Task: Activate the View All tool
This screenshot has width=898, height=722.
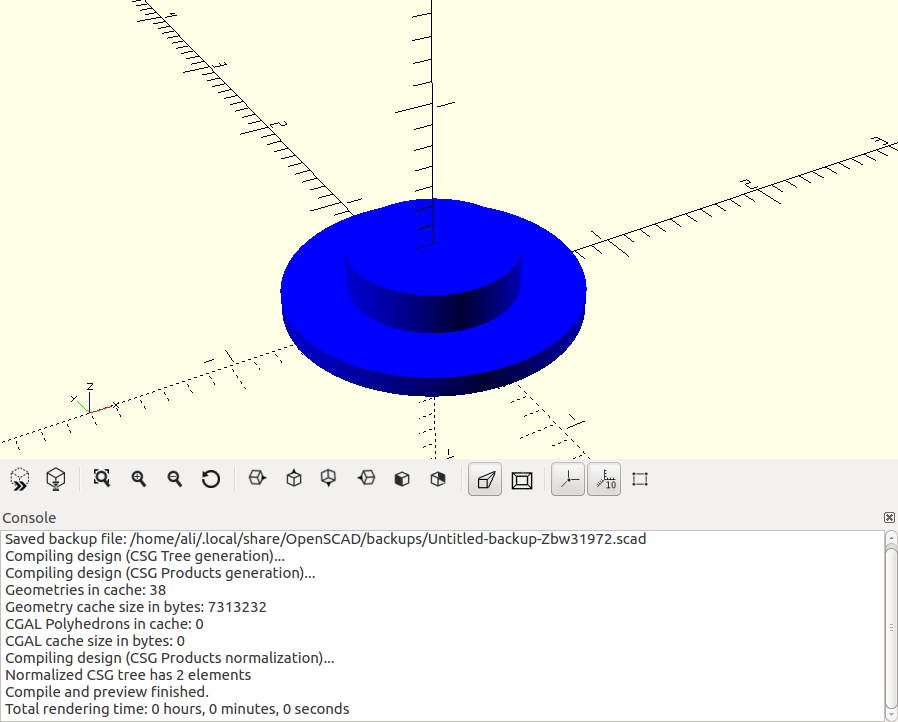Action: click(101, 479)
